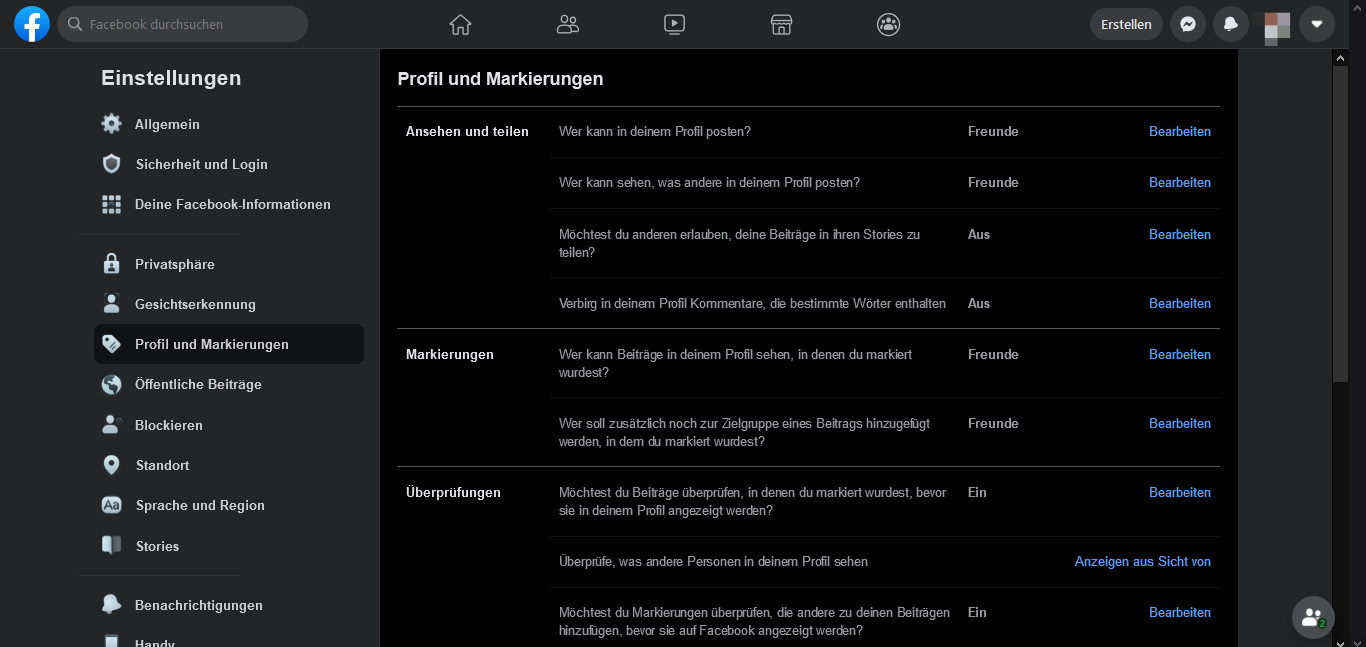Viewport: 1366px width, 647px height.
Task: Open the Home feed icon
Action: click(460, 25)
